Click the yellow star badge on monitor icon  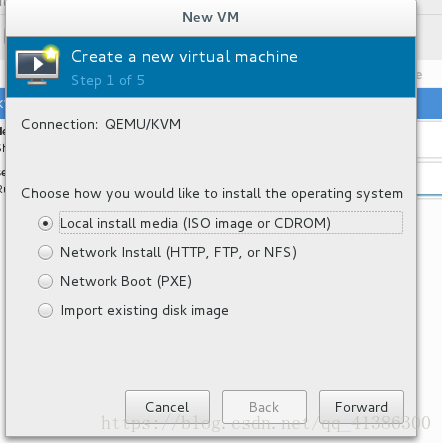pyautogui.click(x=51, y=53)
